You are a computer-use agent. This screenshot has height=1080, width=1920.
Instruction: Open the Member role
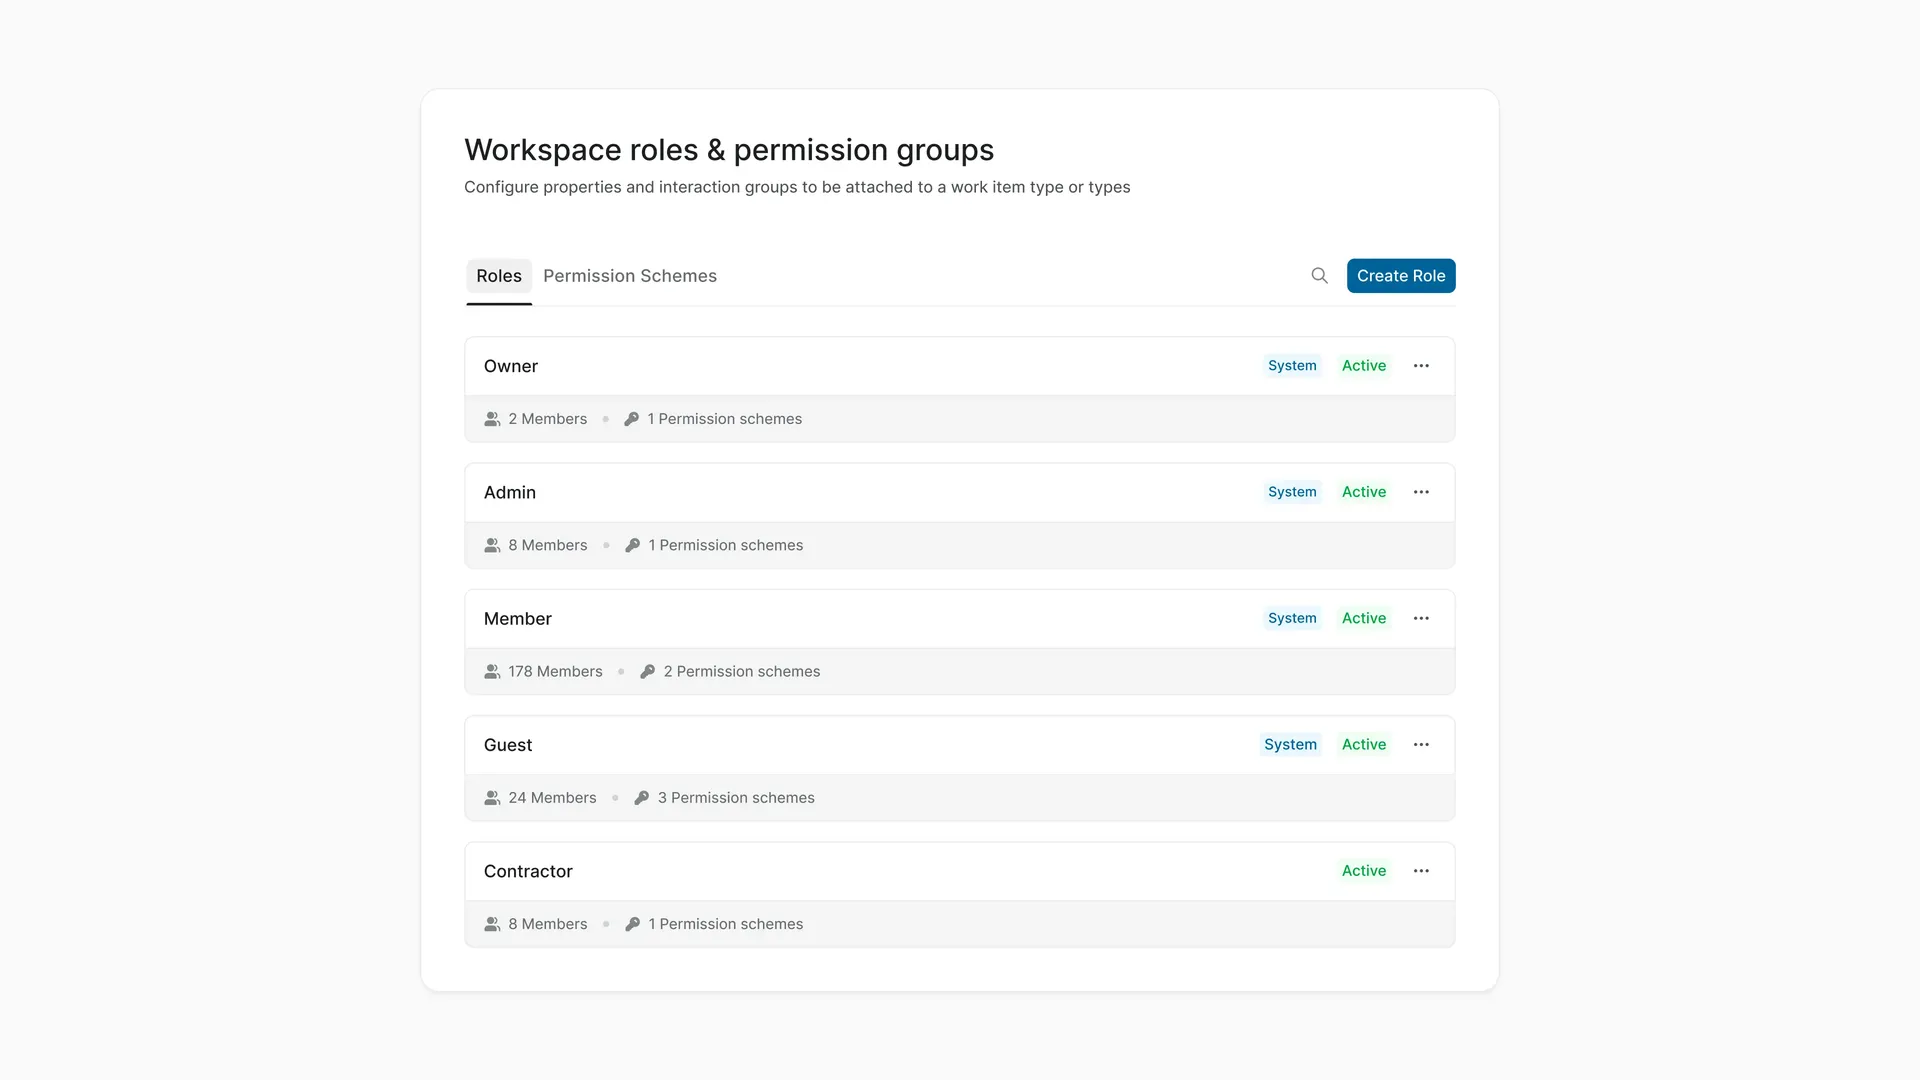click(x=517, y=618)
